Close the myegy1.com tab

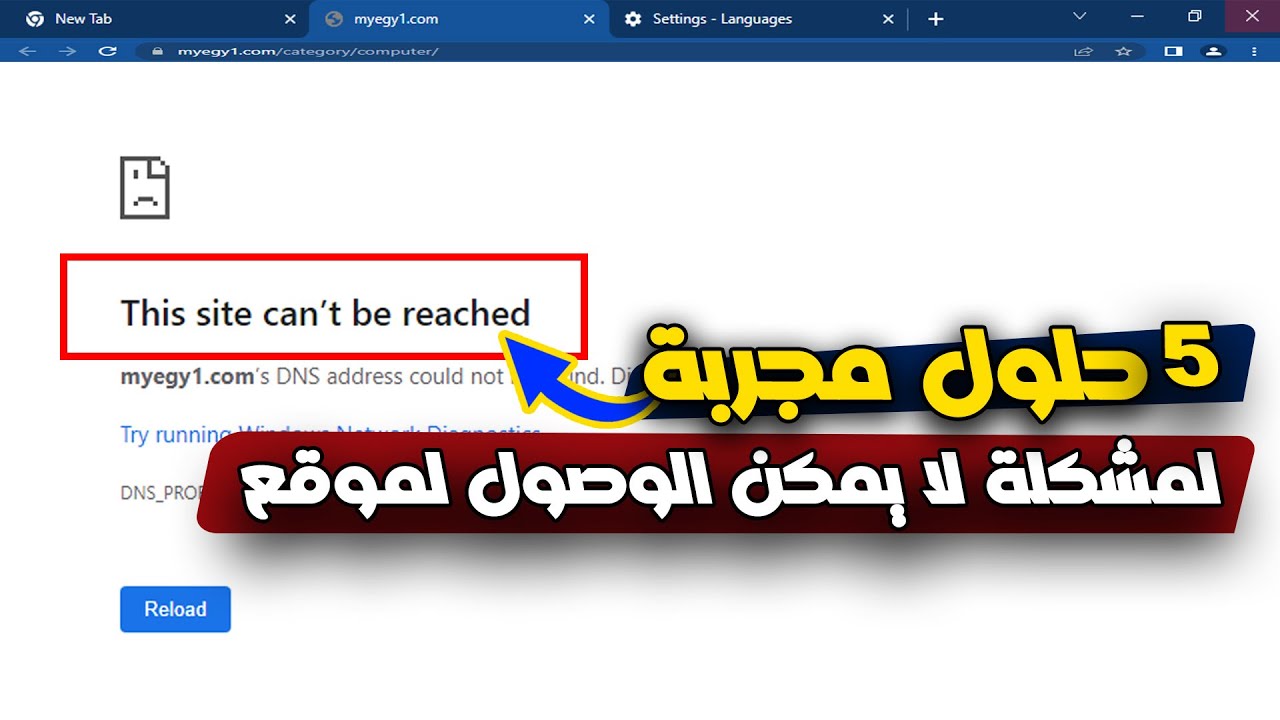pos(590,19)
